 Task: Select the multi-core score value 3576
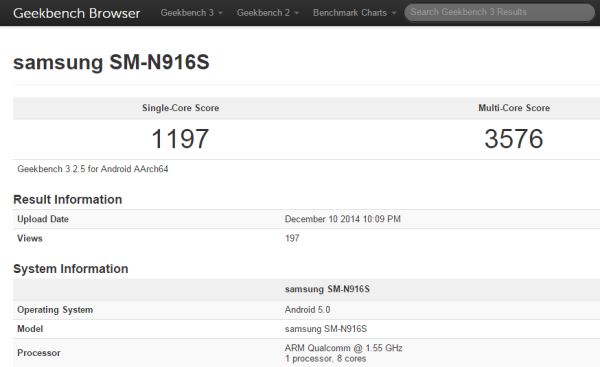tap(514, 139)
